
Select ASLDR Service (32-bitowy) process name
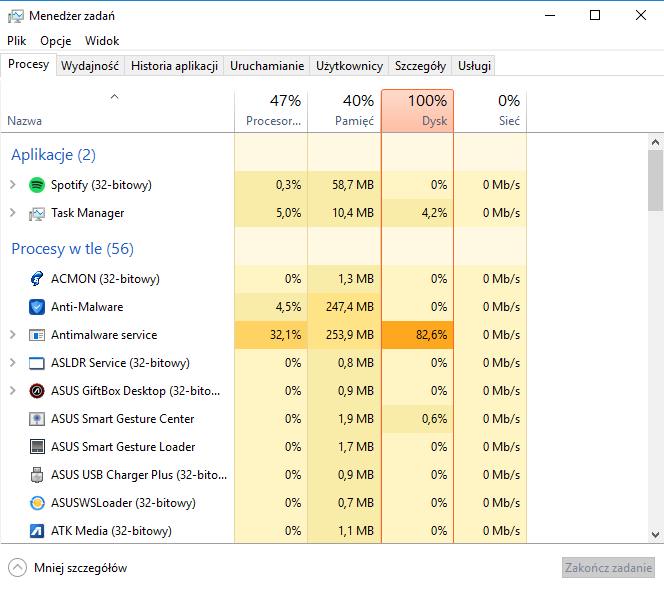pos(120,363)
